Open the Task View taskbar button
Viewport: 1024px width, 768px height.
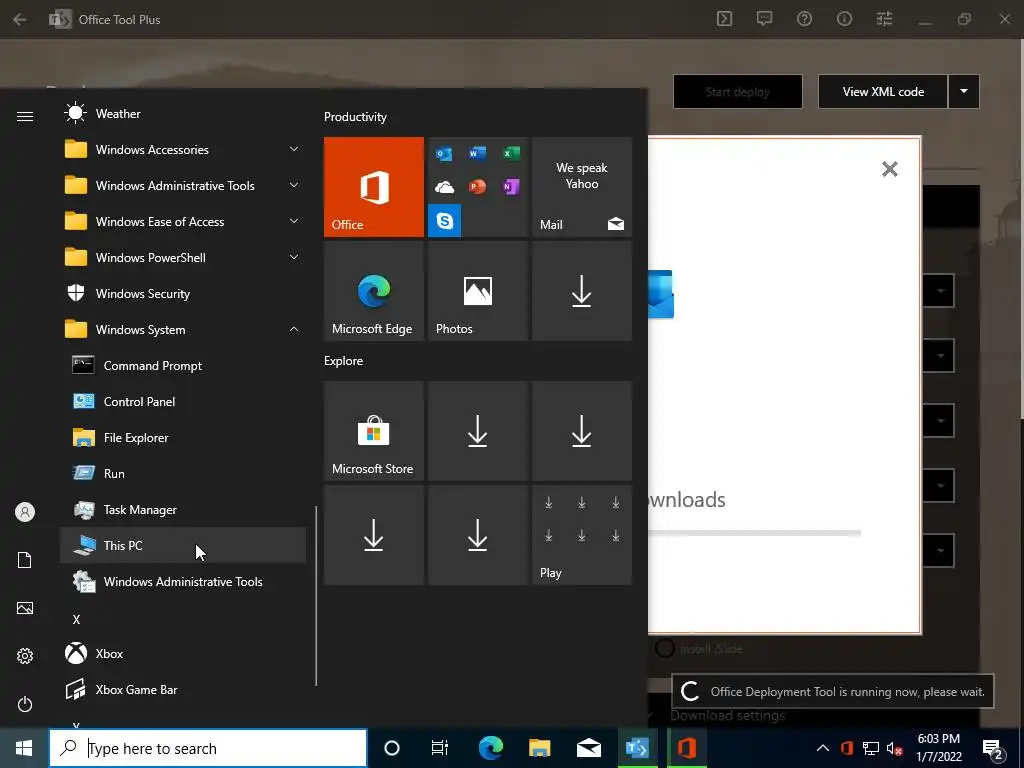tap(440, 748)
